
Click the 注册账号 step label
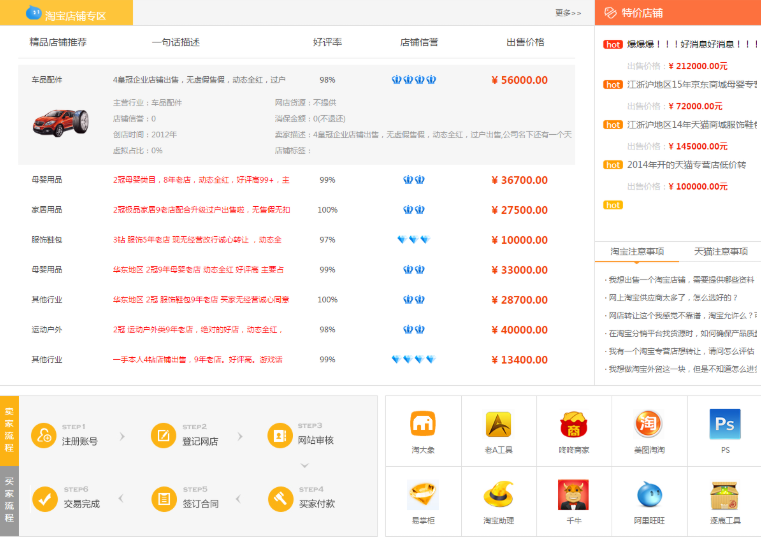tap(80, 441)
